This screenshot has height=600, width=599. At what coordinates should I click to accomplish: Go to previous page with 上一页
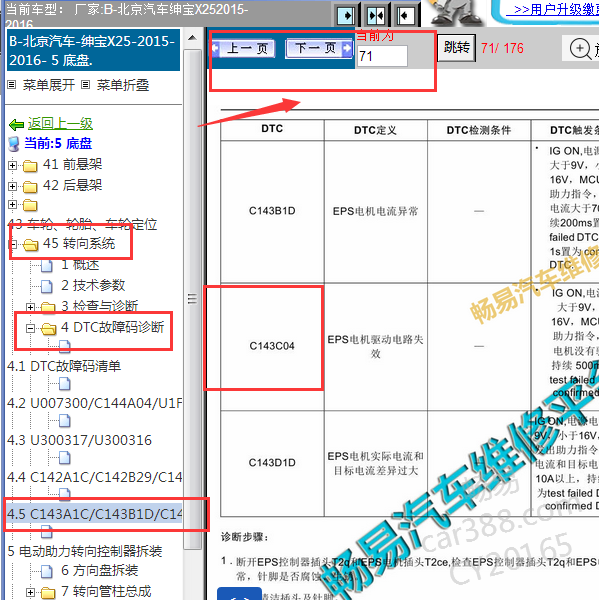244,49
